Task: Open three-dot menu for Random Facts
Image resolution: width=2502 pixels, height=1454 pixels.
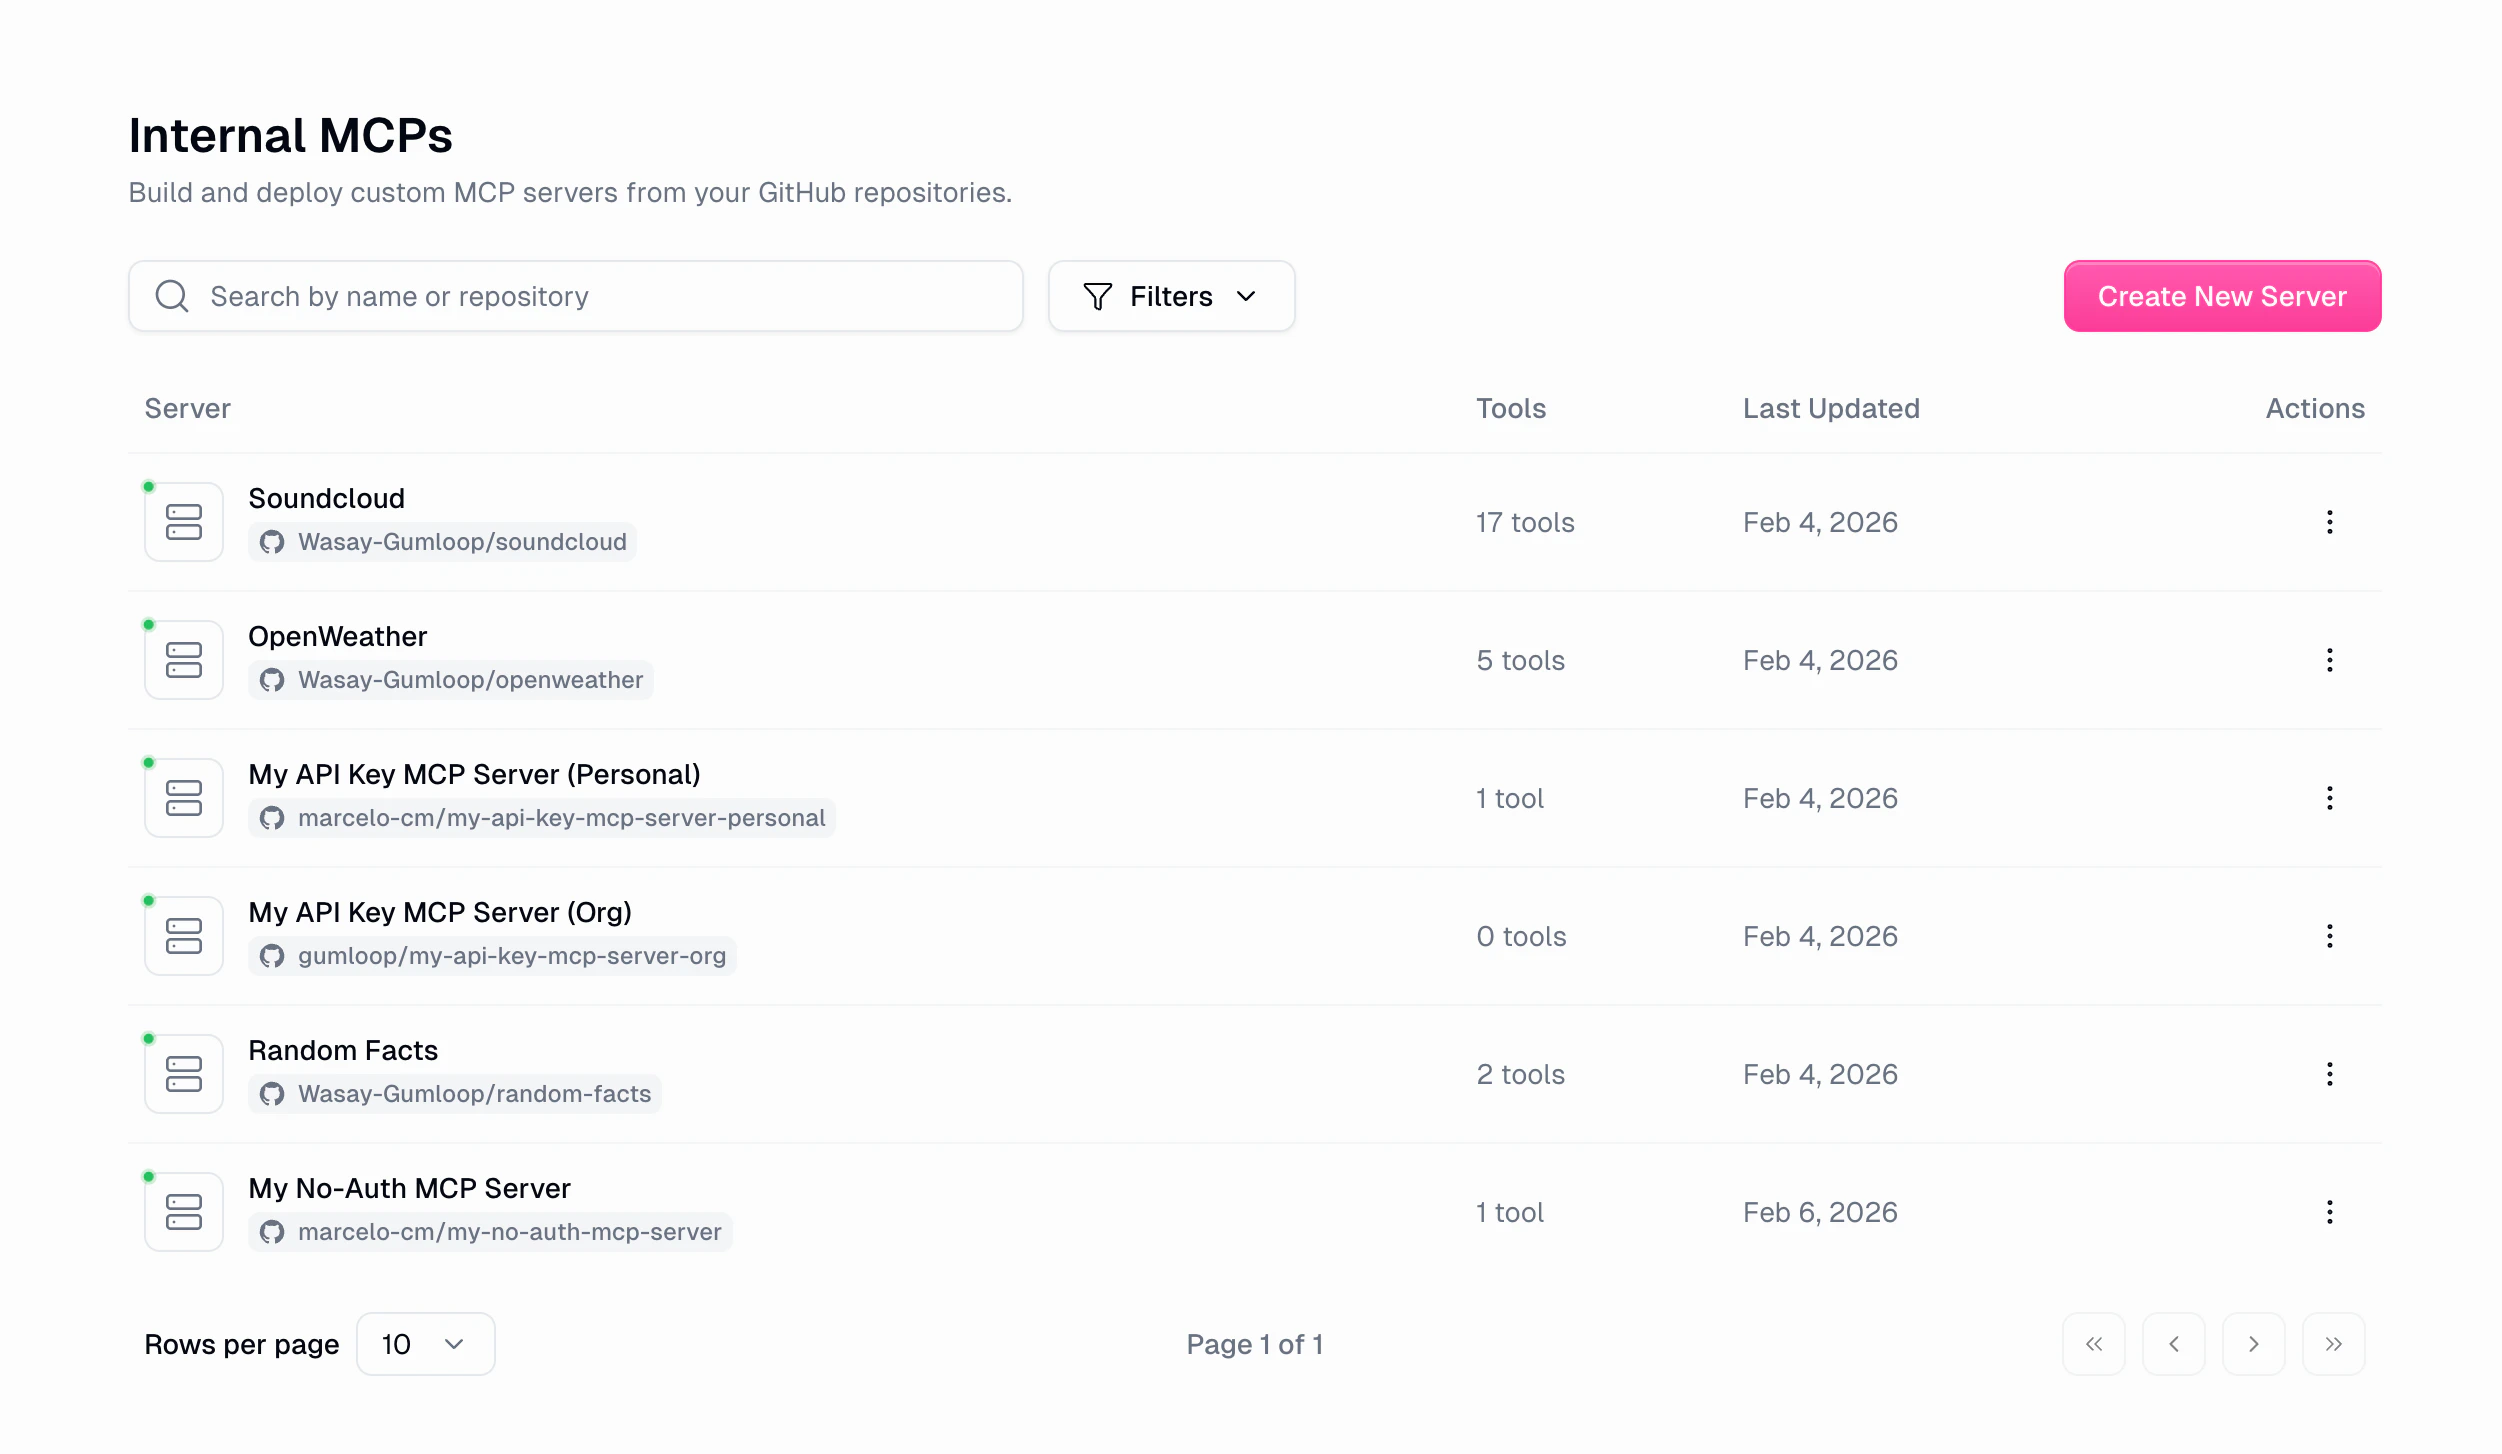Action: click(2329, 1074)
